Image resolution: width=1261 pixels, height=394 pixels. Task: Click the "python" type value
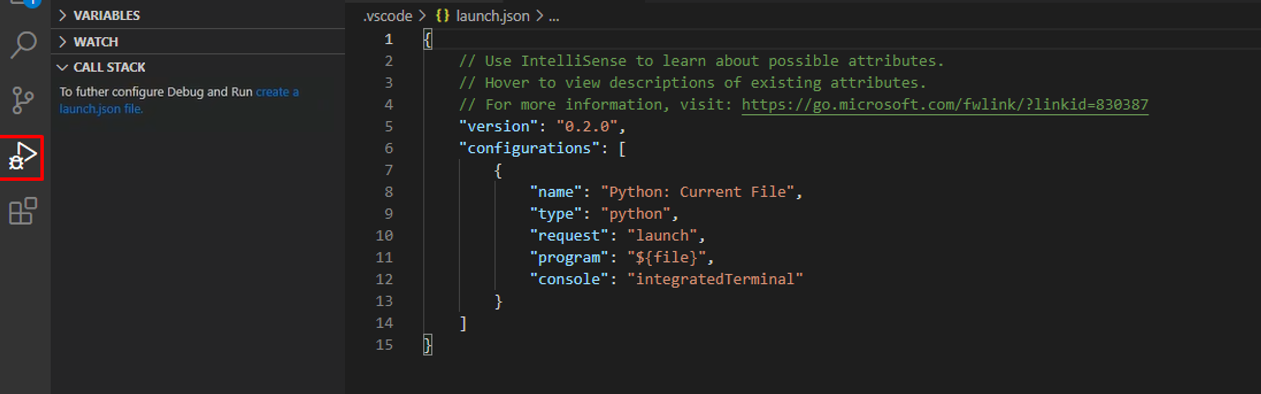coord(635,213)
